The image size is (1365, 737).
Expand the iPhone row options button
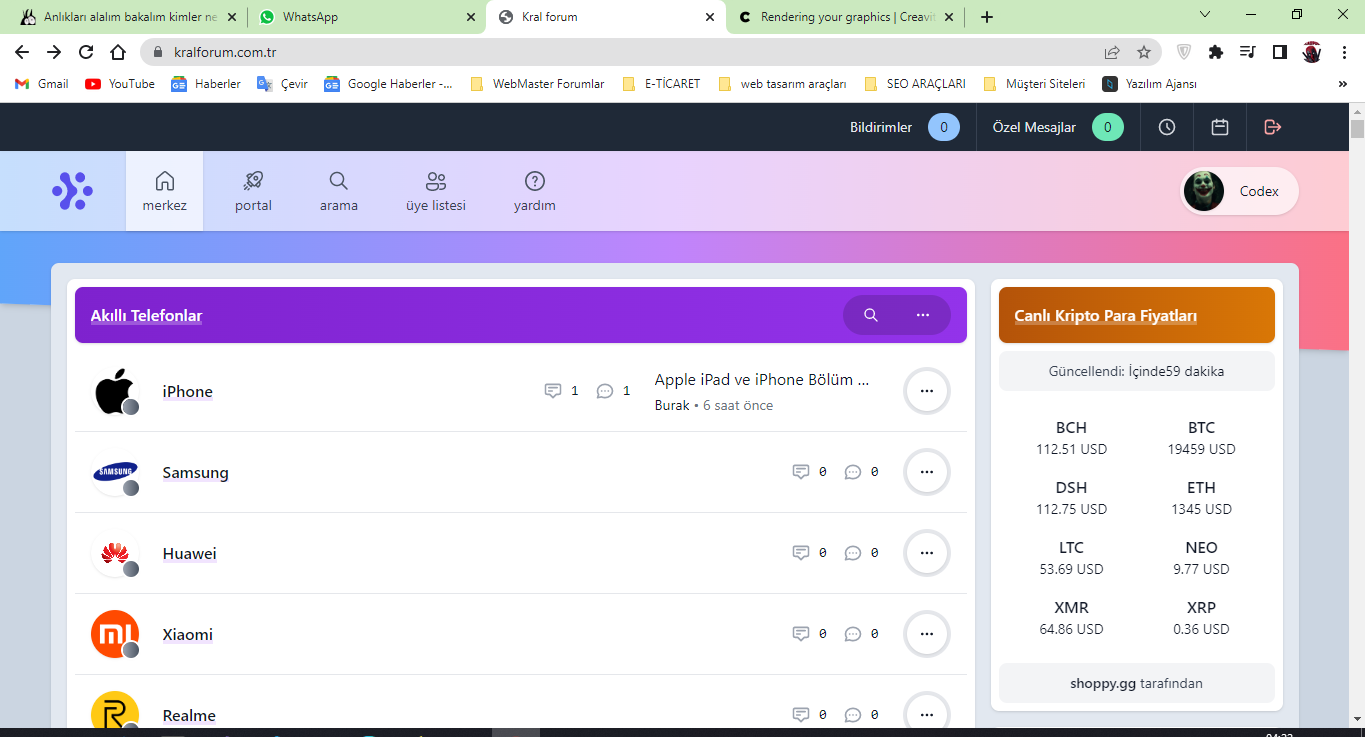point(927,391)
